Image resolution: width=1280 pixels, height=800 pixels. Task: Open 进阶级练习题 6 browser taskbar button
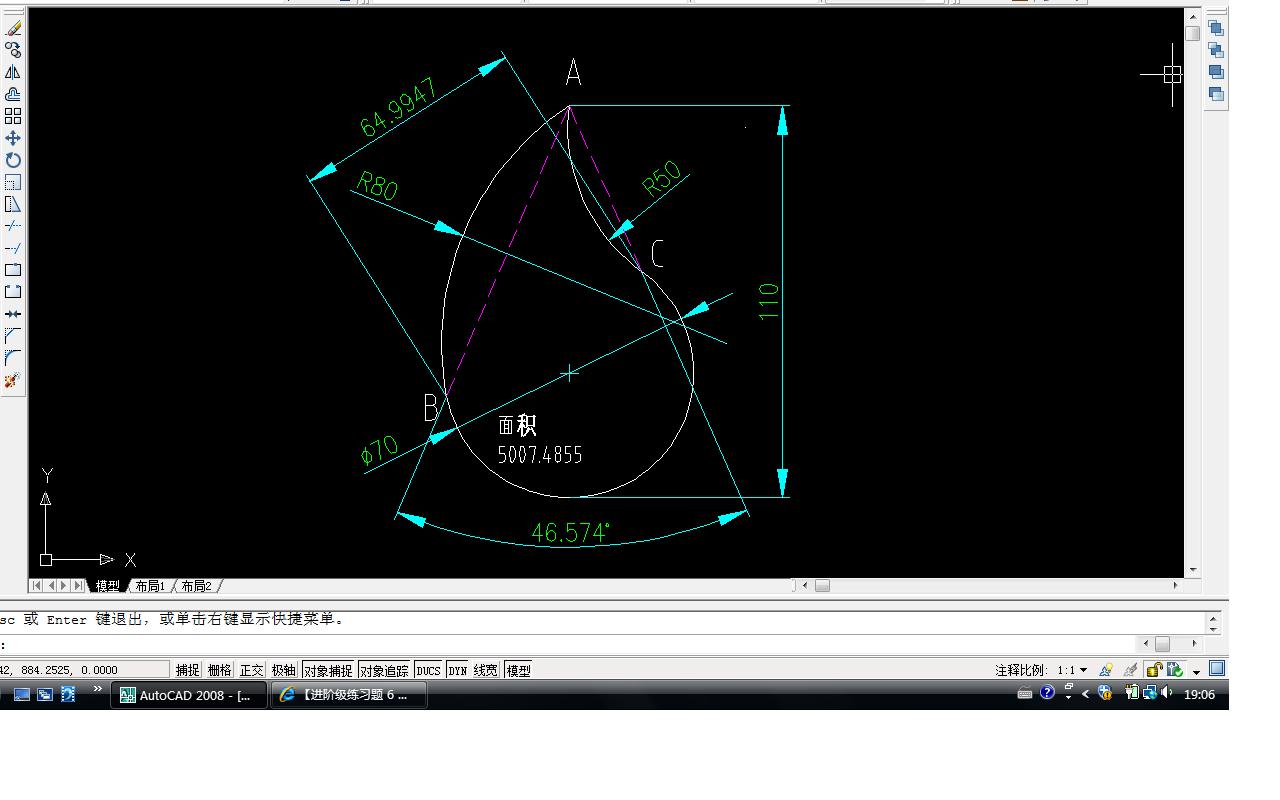349,695
